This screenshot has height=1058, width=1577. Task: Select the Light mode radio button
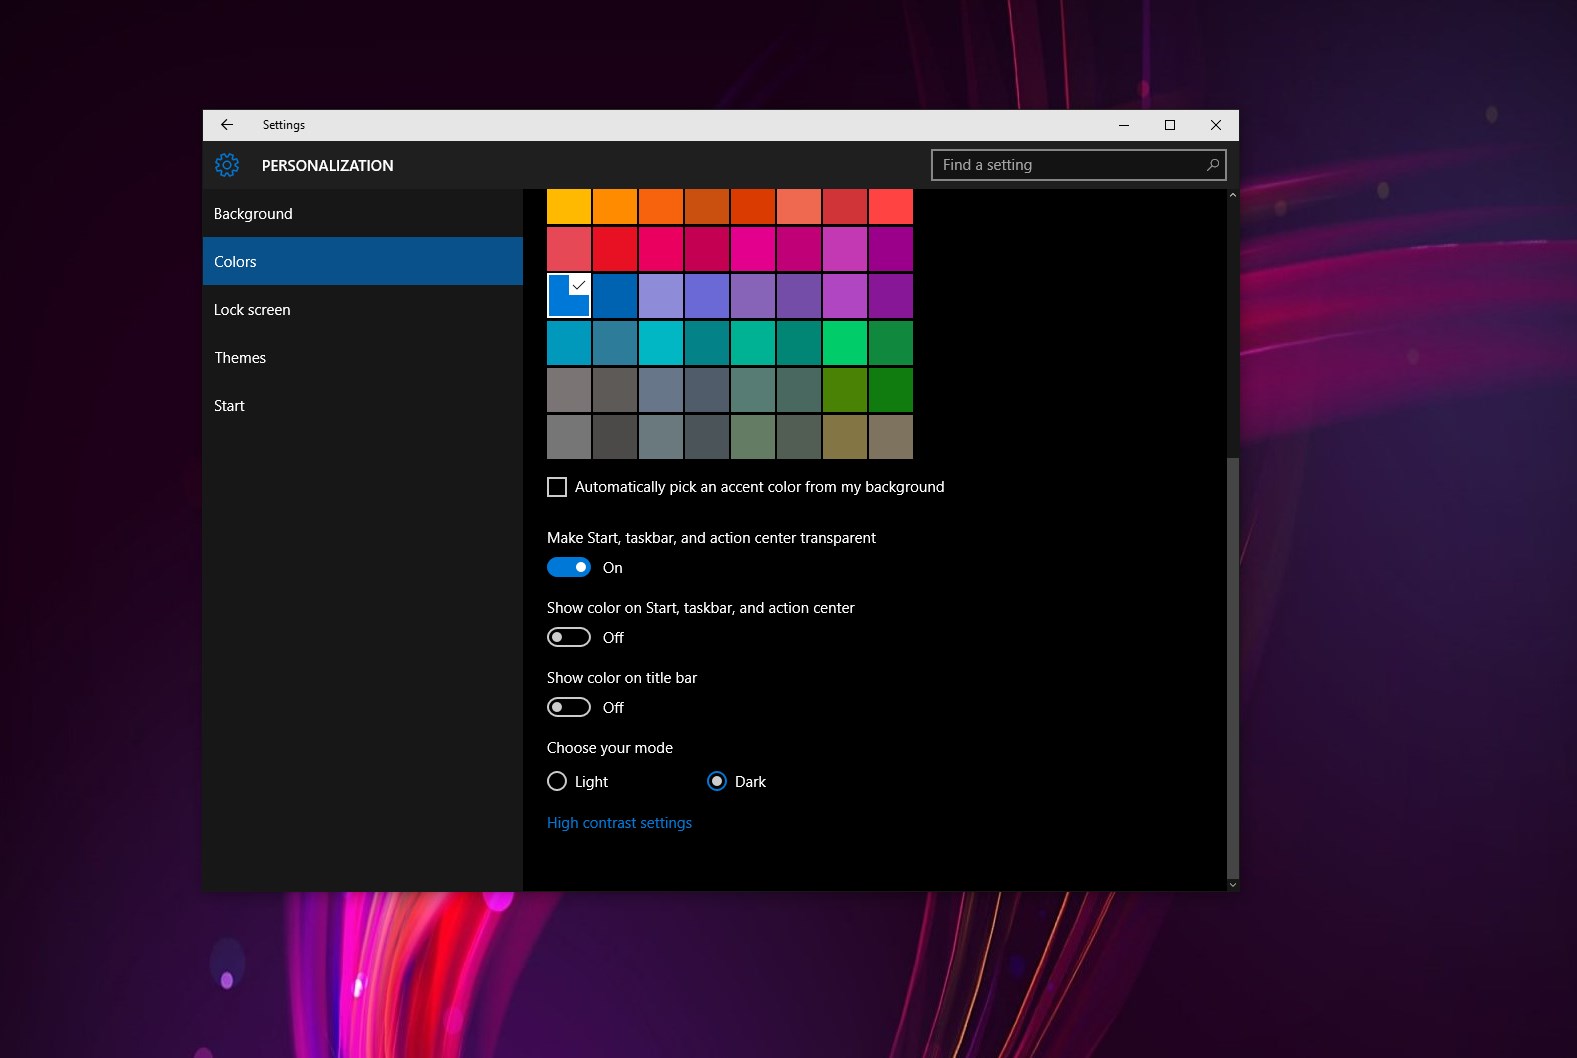(x=557, y=782)
